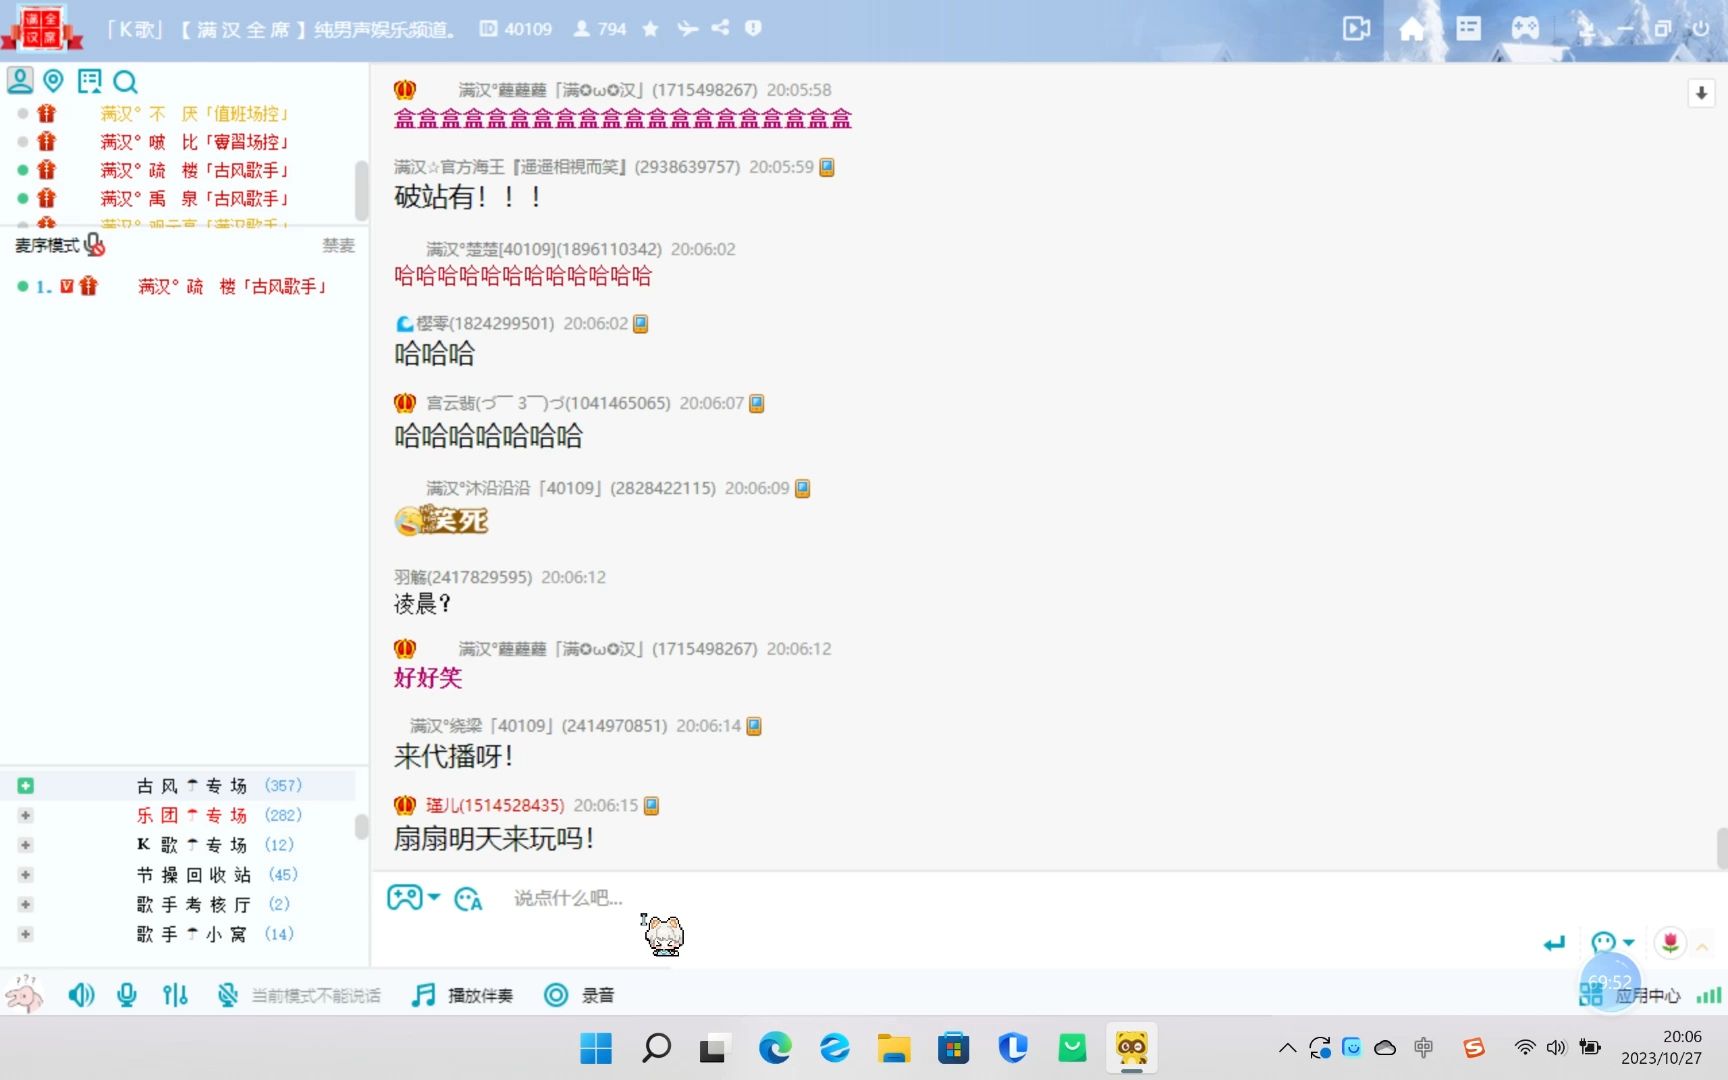This screenshot has width=1728, height=1080.
Task: Select user 满汉°噗比 in user list
Action: tap(194, 142)
